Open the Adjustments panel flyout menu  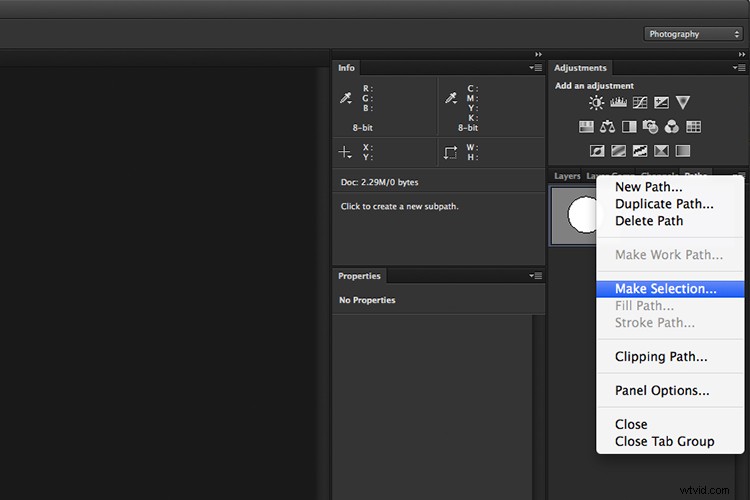click(739, 68)
